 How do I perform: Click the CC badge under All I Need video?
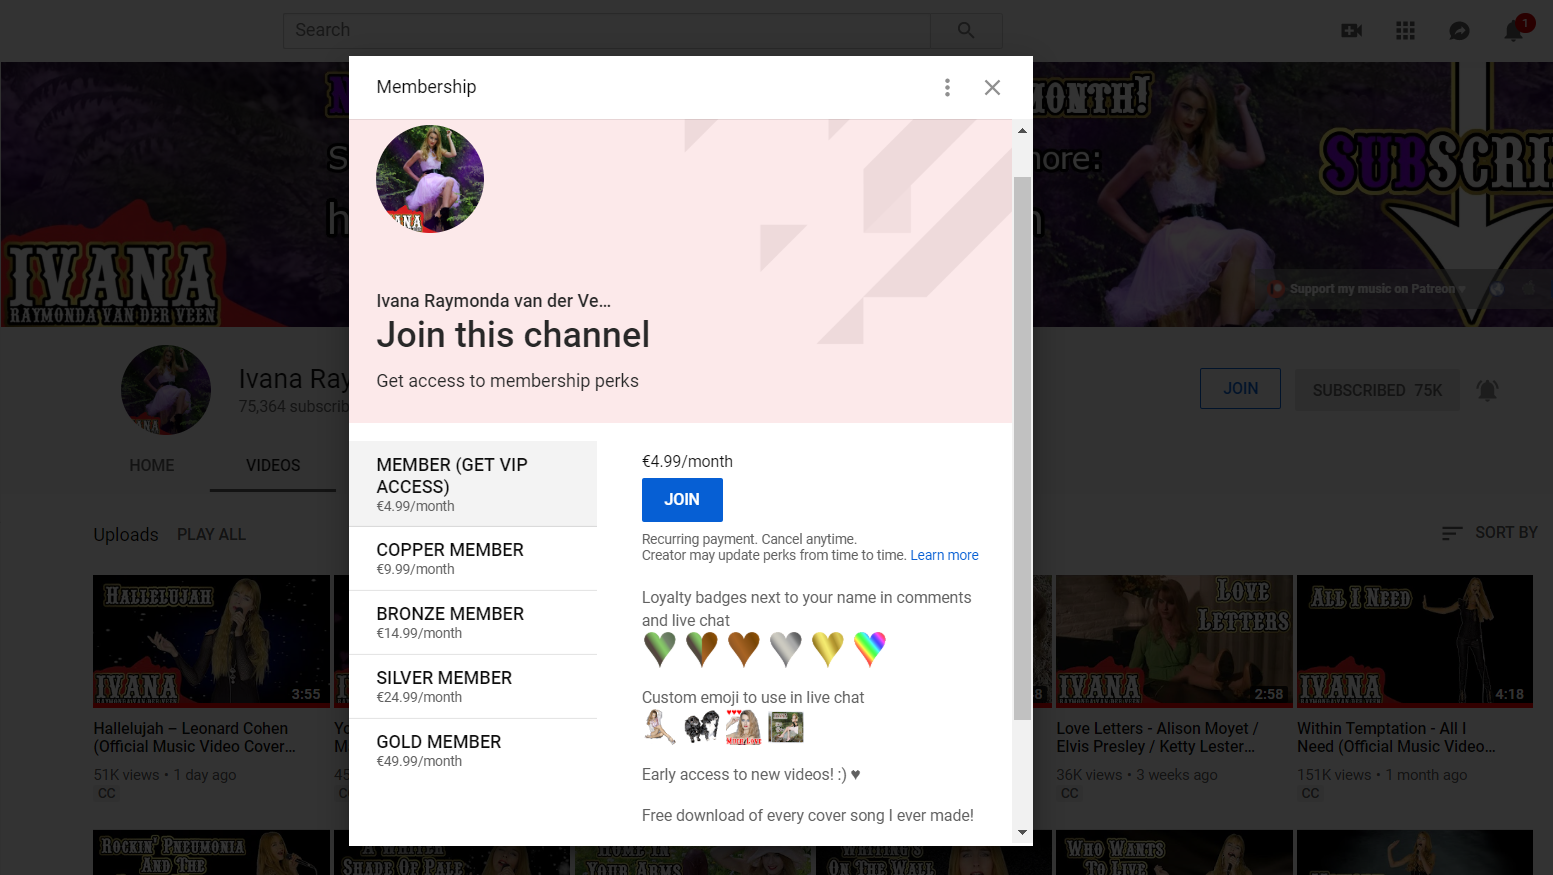pyautogui.click(x=1311, y=794)
